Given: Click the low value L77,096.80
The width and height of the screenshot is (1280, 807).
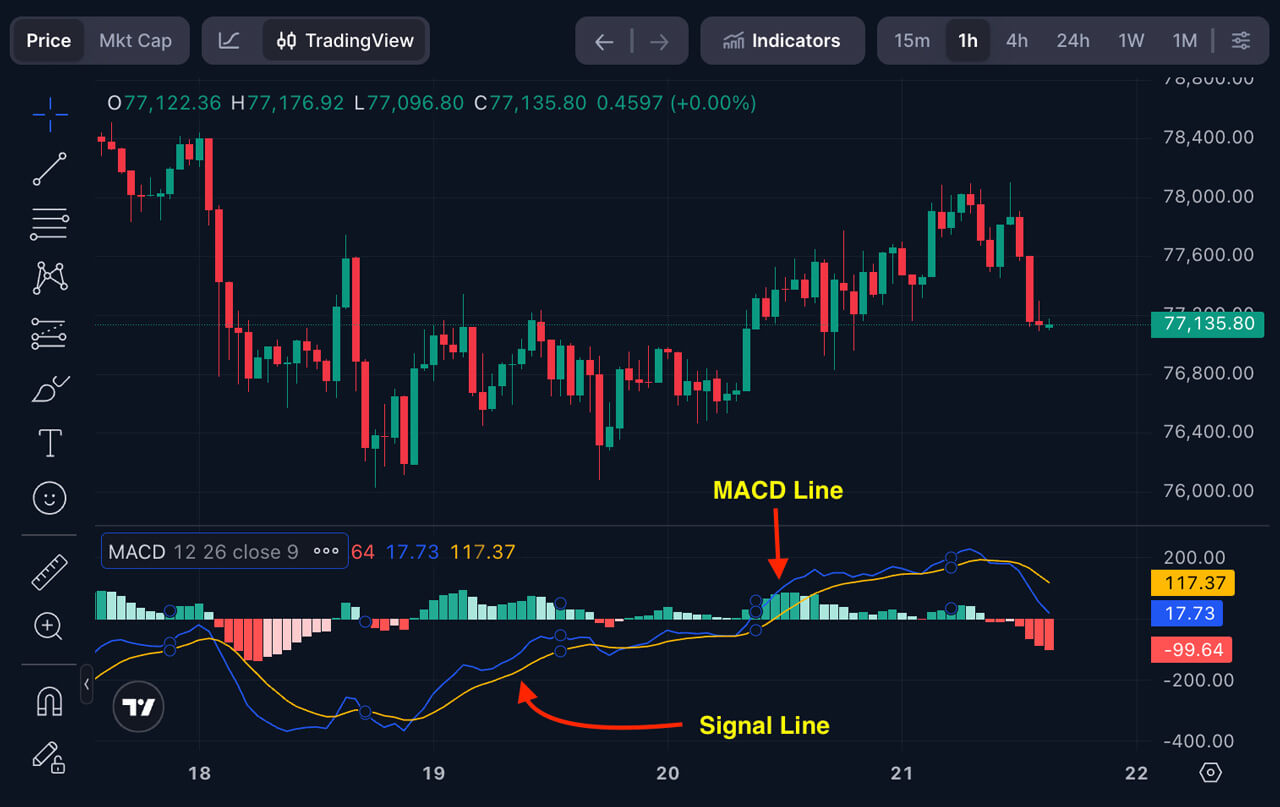Looking at the screenshot, I should point(408,103).
